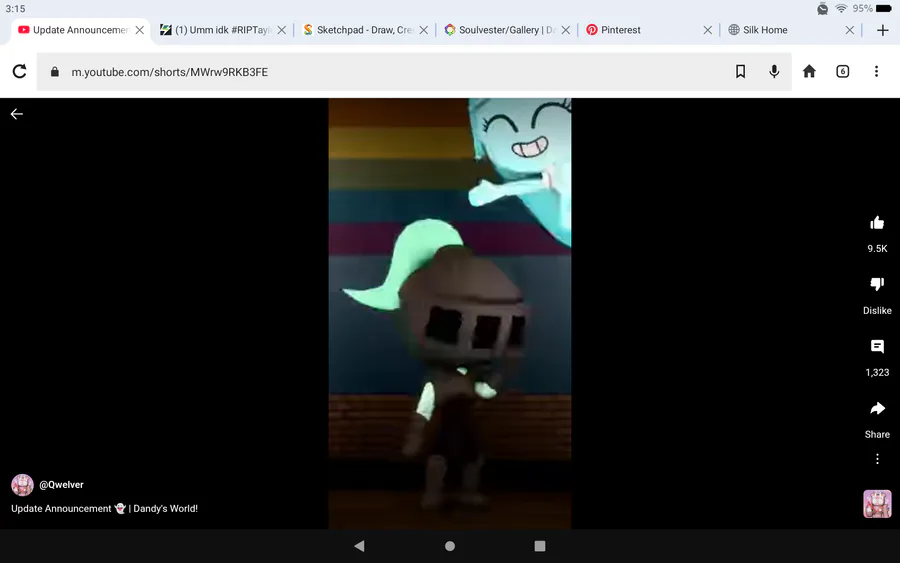This screenshot has width=900, height=563.
Task: Bookmark this page with the bookmark icon
Action: click(x=740, y=71)
